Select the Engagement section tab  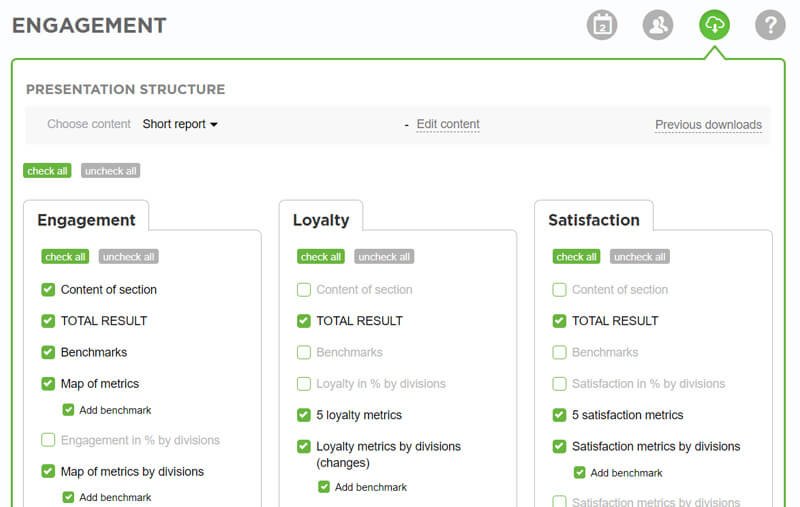pyautogui.click(x=86, y=220)
